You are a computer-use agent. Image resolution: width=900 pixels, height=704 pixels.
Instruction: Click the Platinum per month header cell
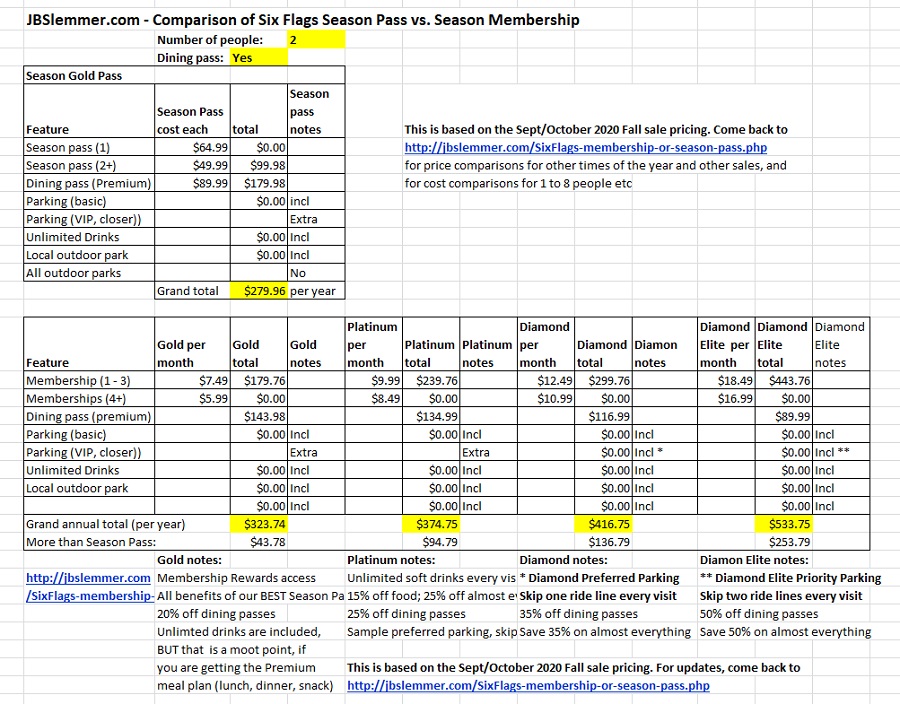pyautogui.click(x=374, y=344)
